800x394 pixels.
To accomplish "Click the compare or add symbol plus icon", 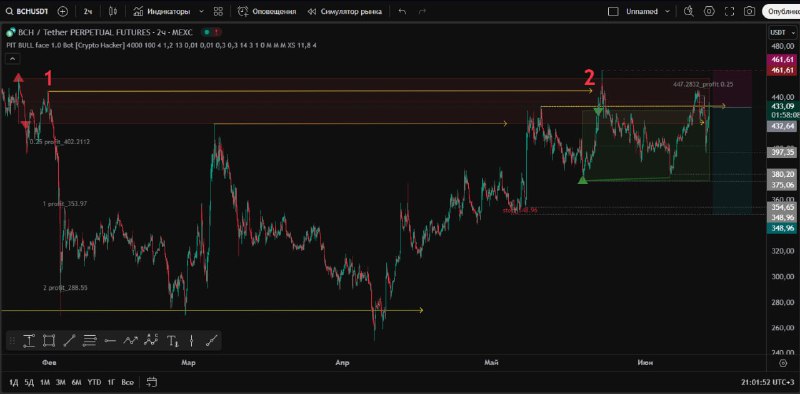I will (63, 11).
